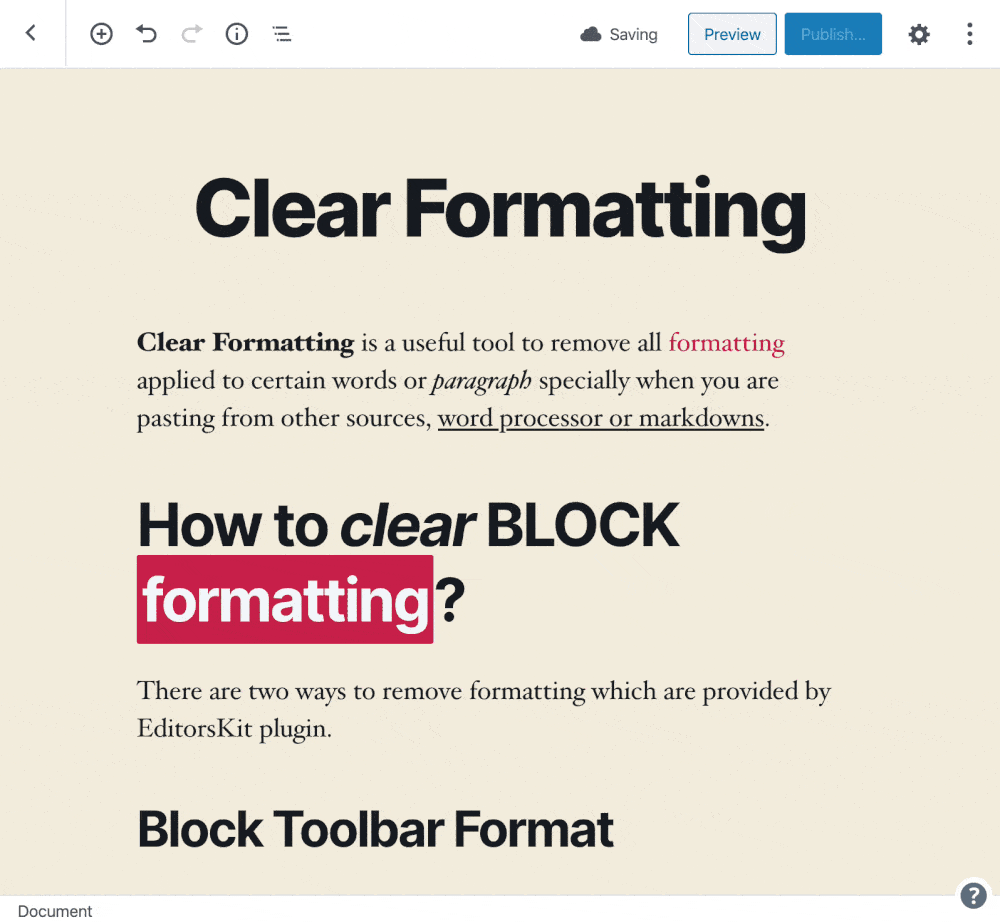Click the Saving cloud status indicator
Image resolution: width=1000 pixels, height=922 pixels.
point(619,34)
